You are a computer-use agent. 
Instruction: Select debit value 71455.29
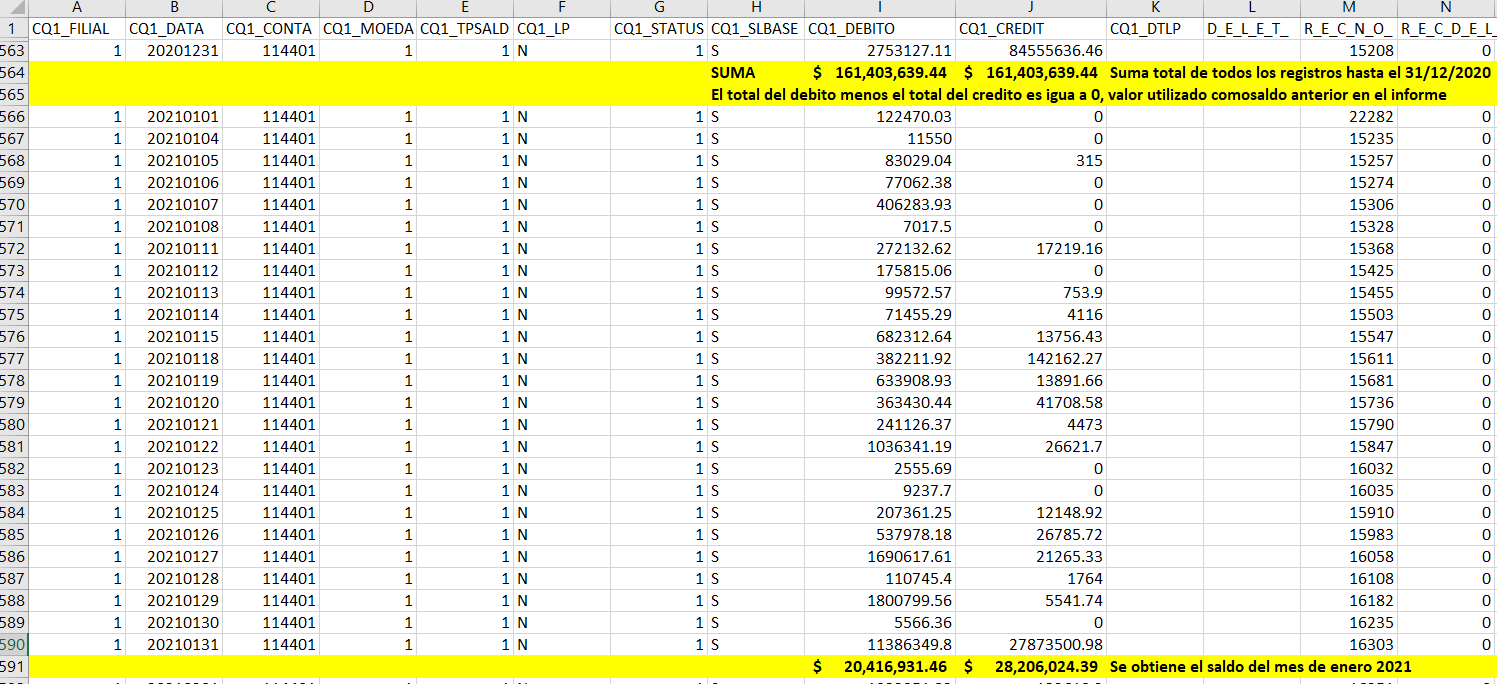coord(880,315)
